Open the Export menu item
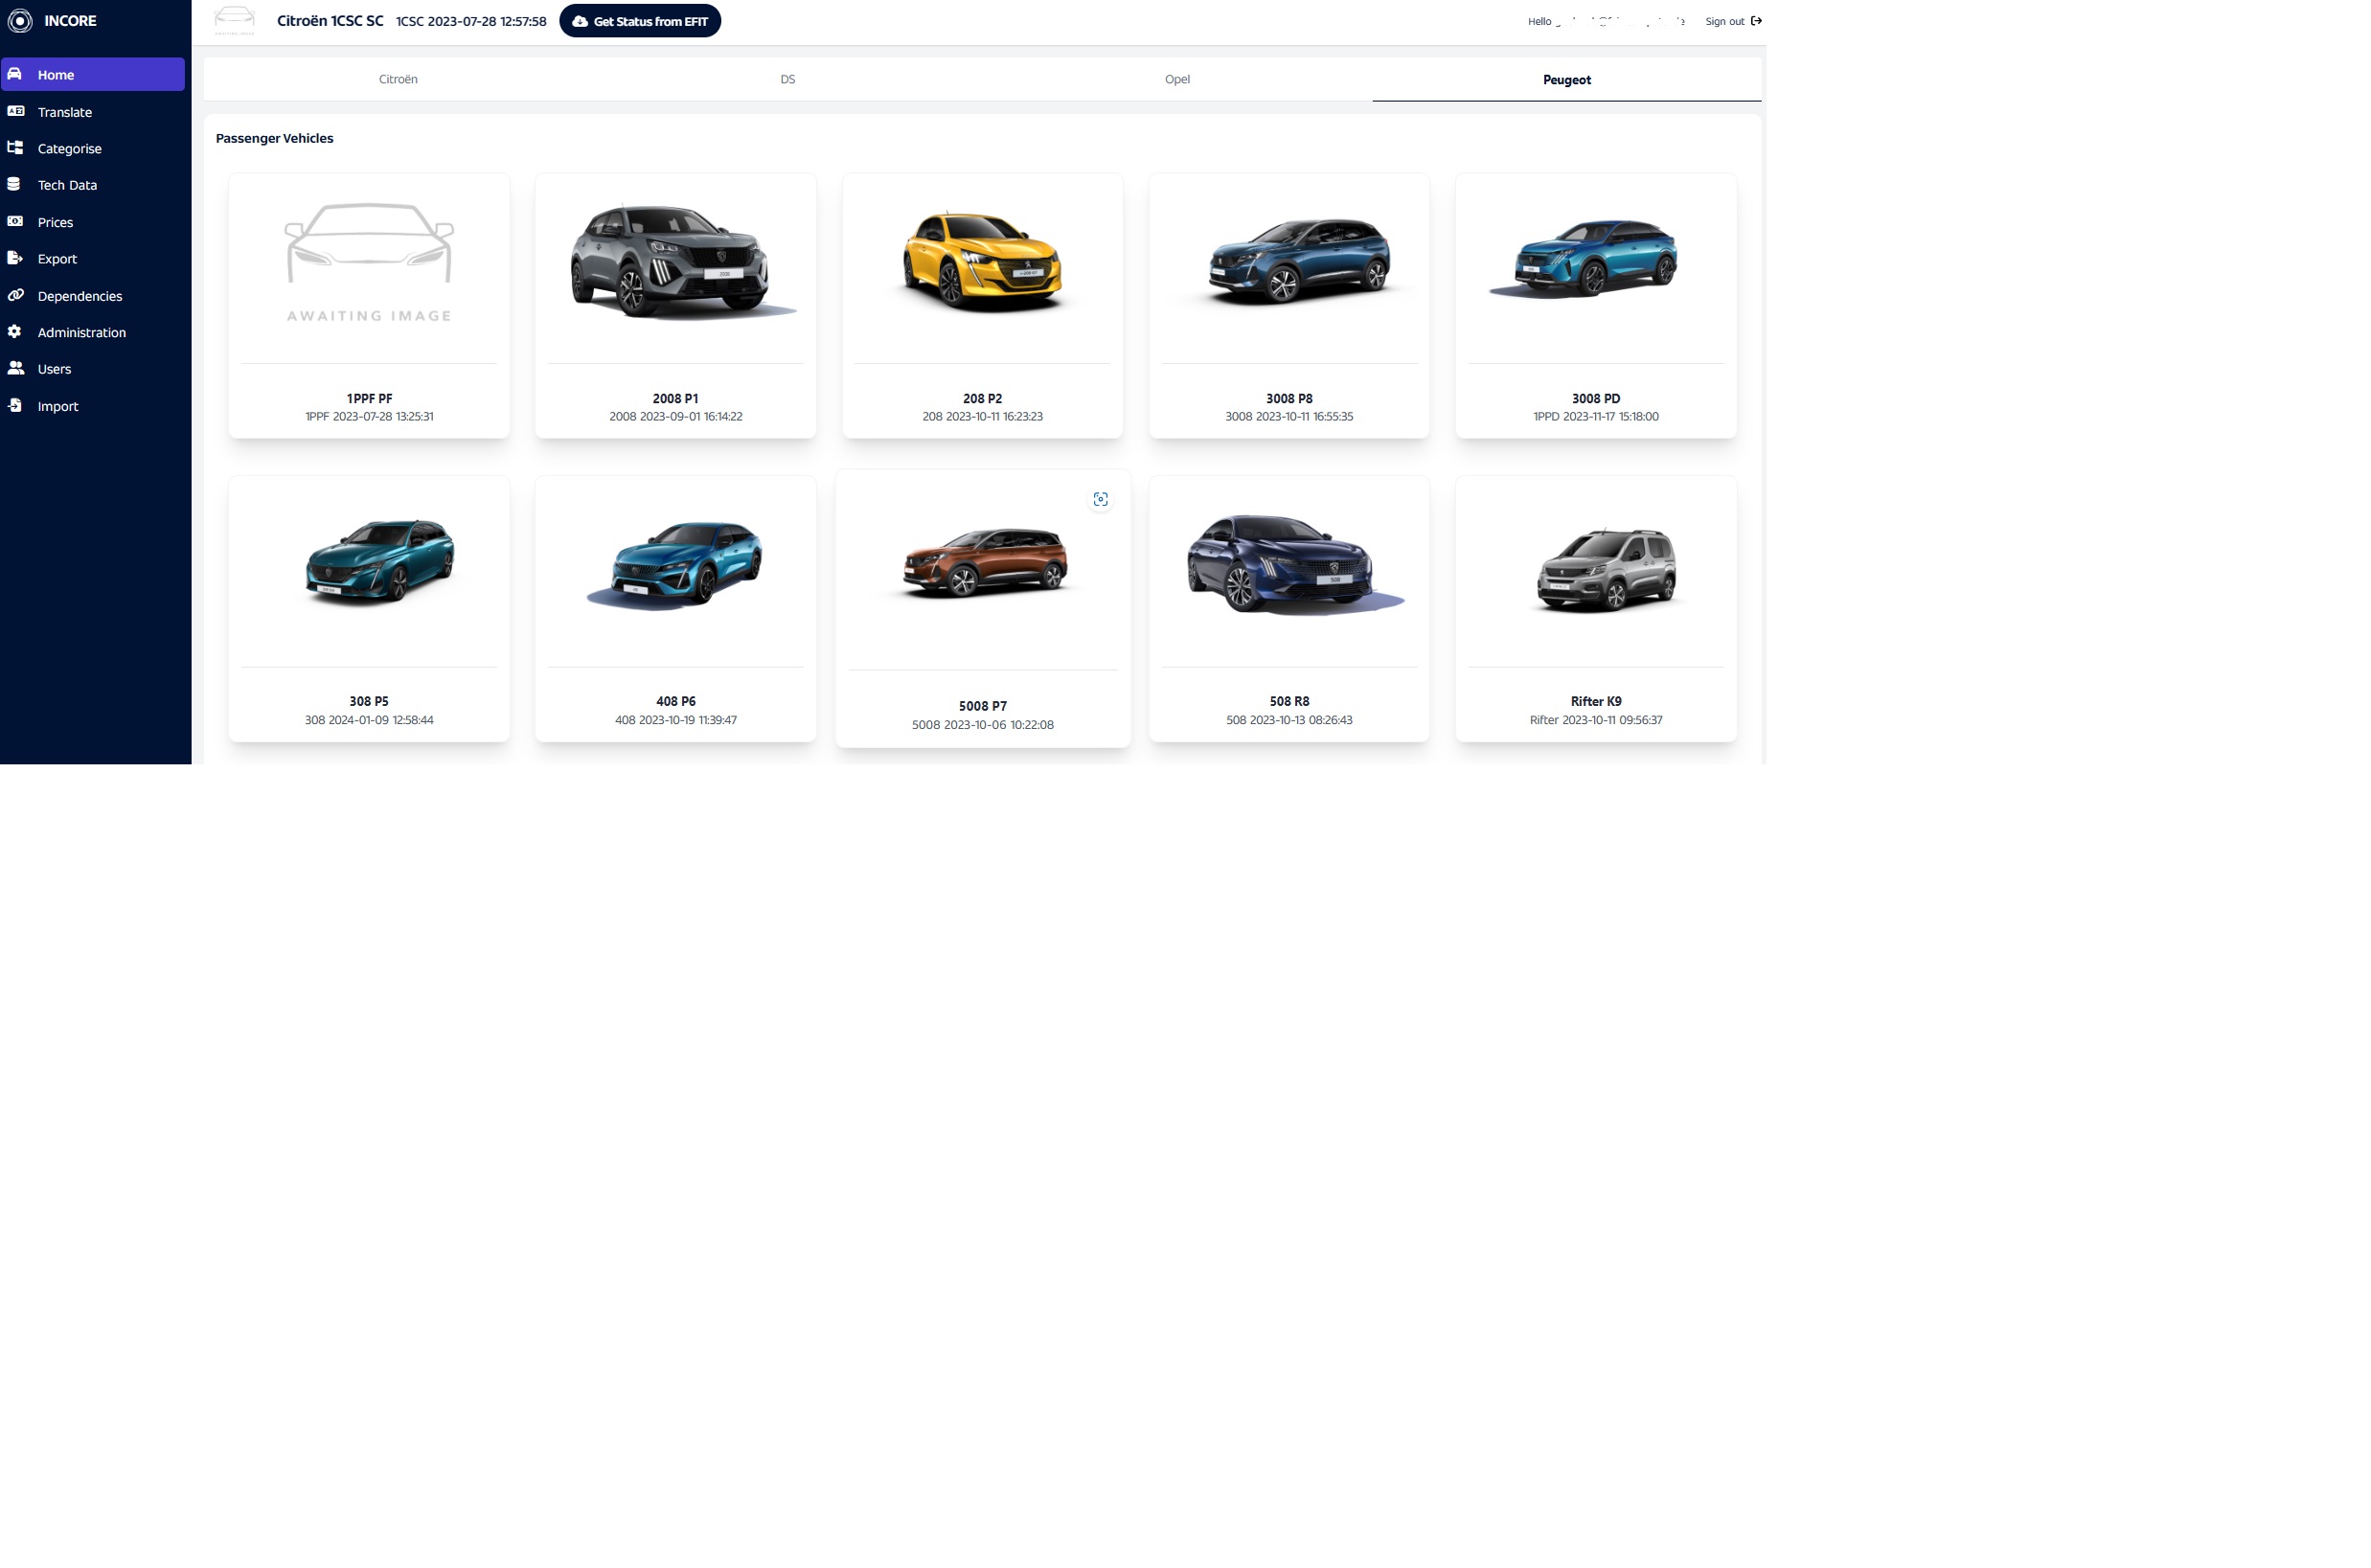 [93, 259]
